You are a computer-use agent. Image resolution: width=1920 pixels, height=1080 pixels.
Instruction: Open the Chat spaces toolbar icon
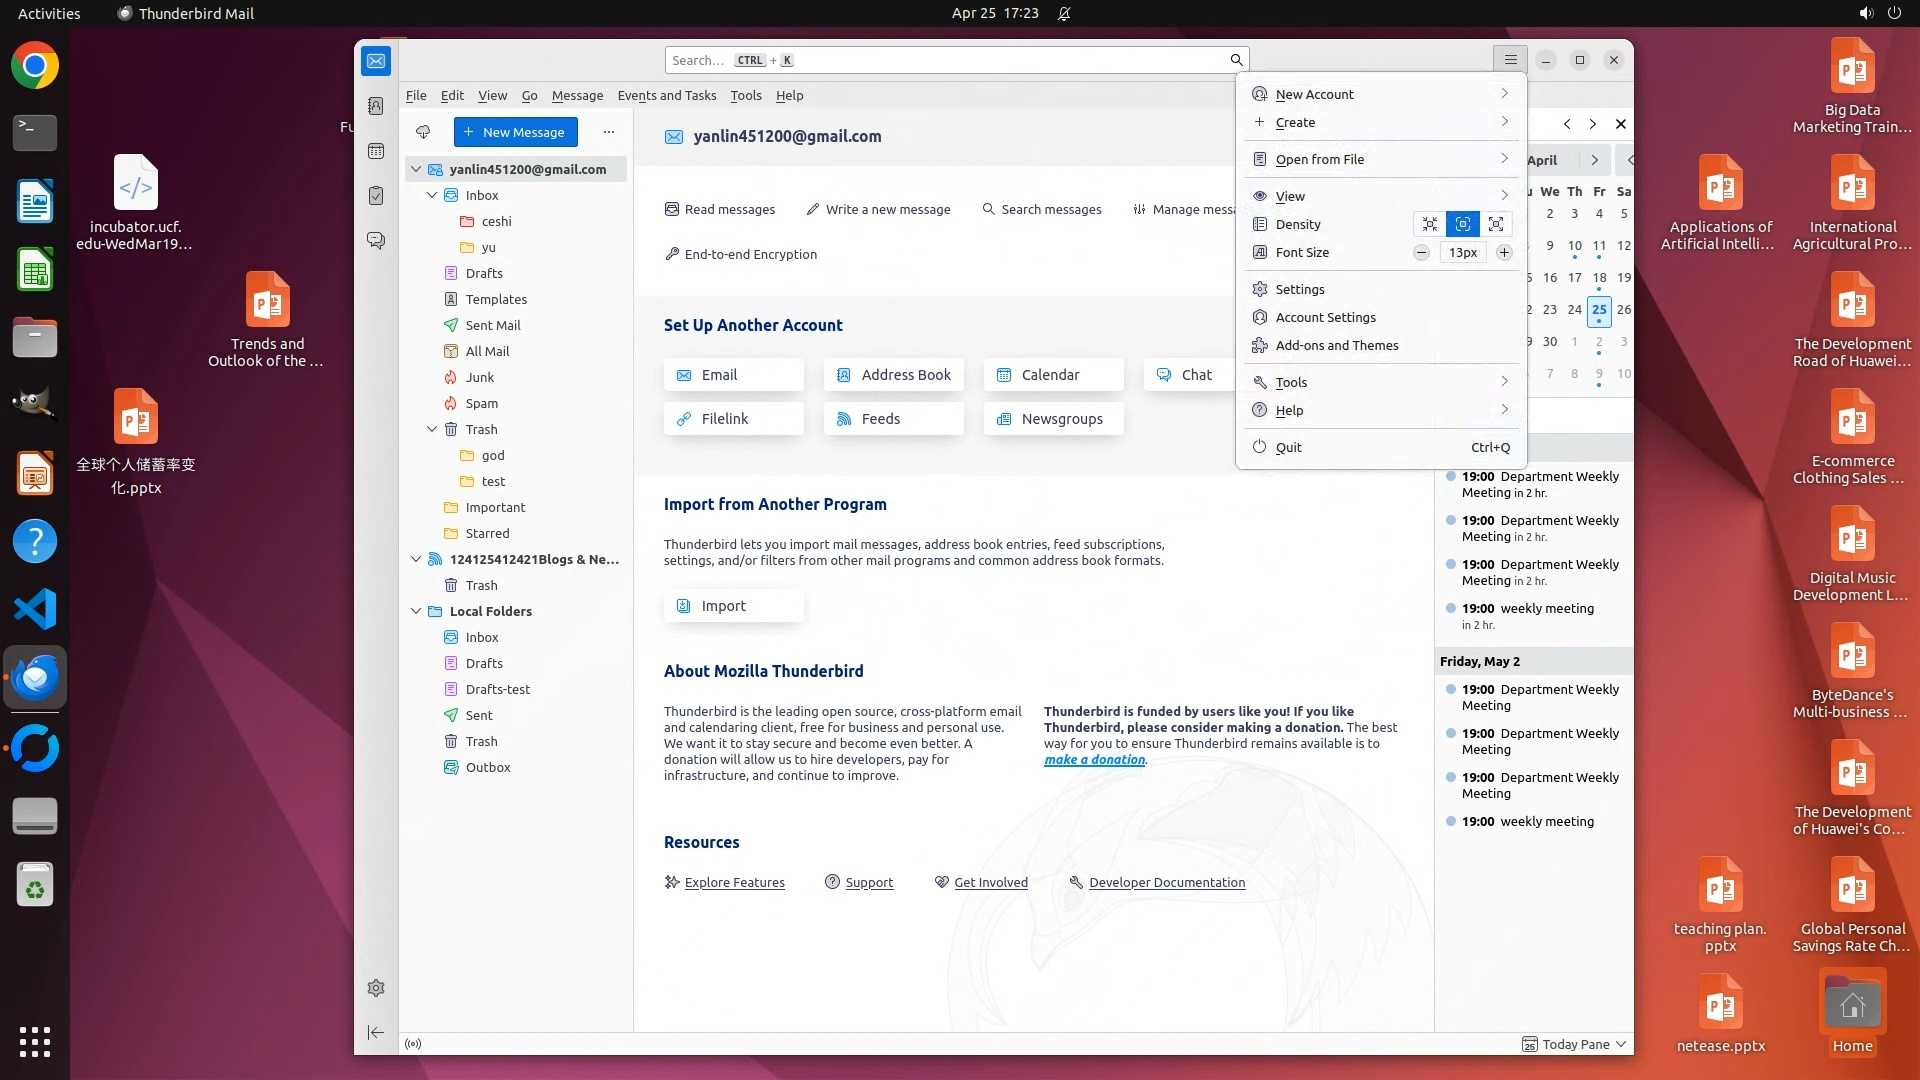coord(376,241)
